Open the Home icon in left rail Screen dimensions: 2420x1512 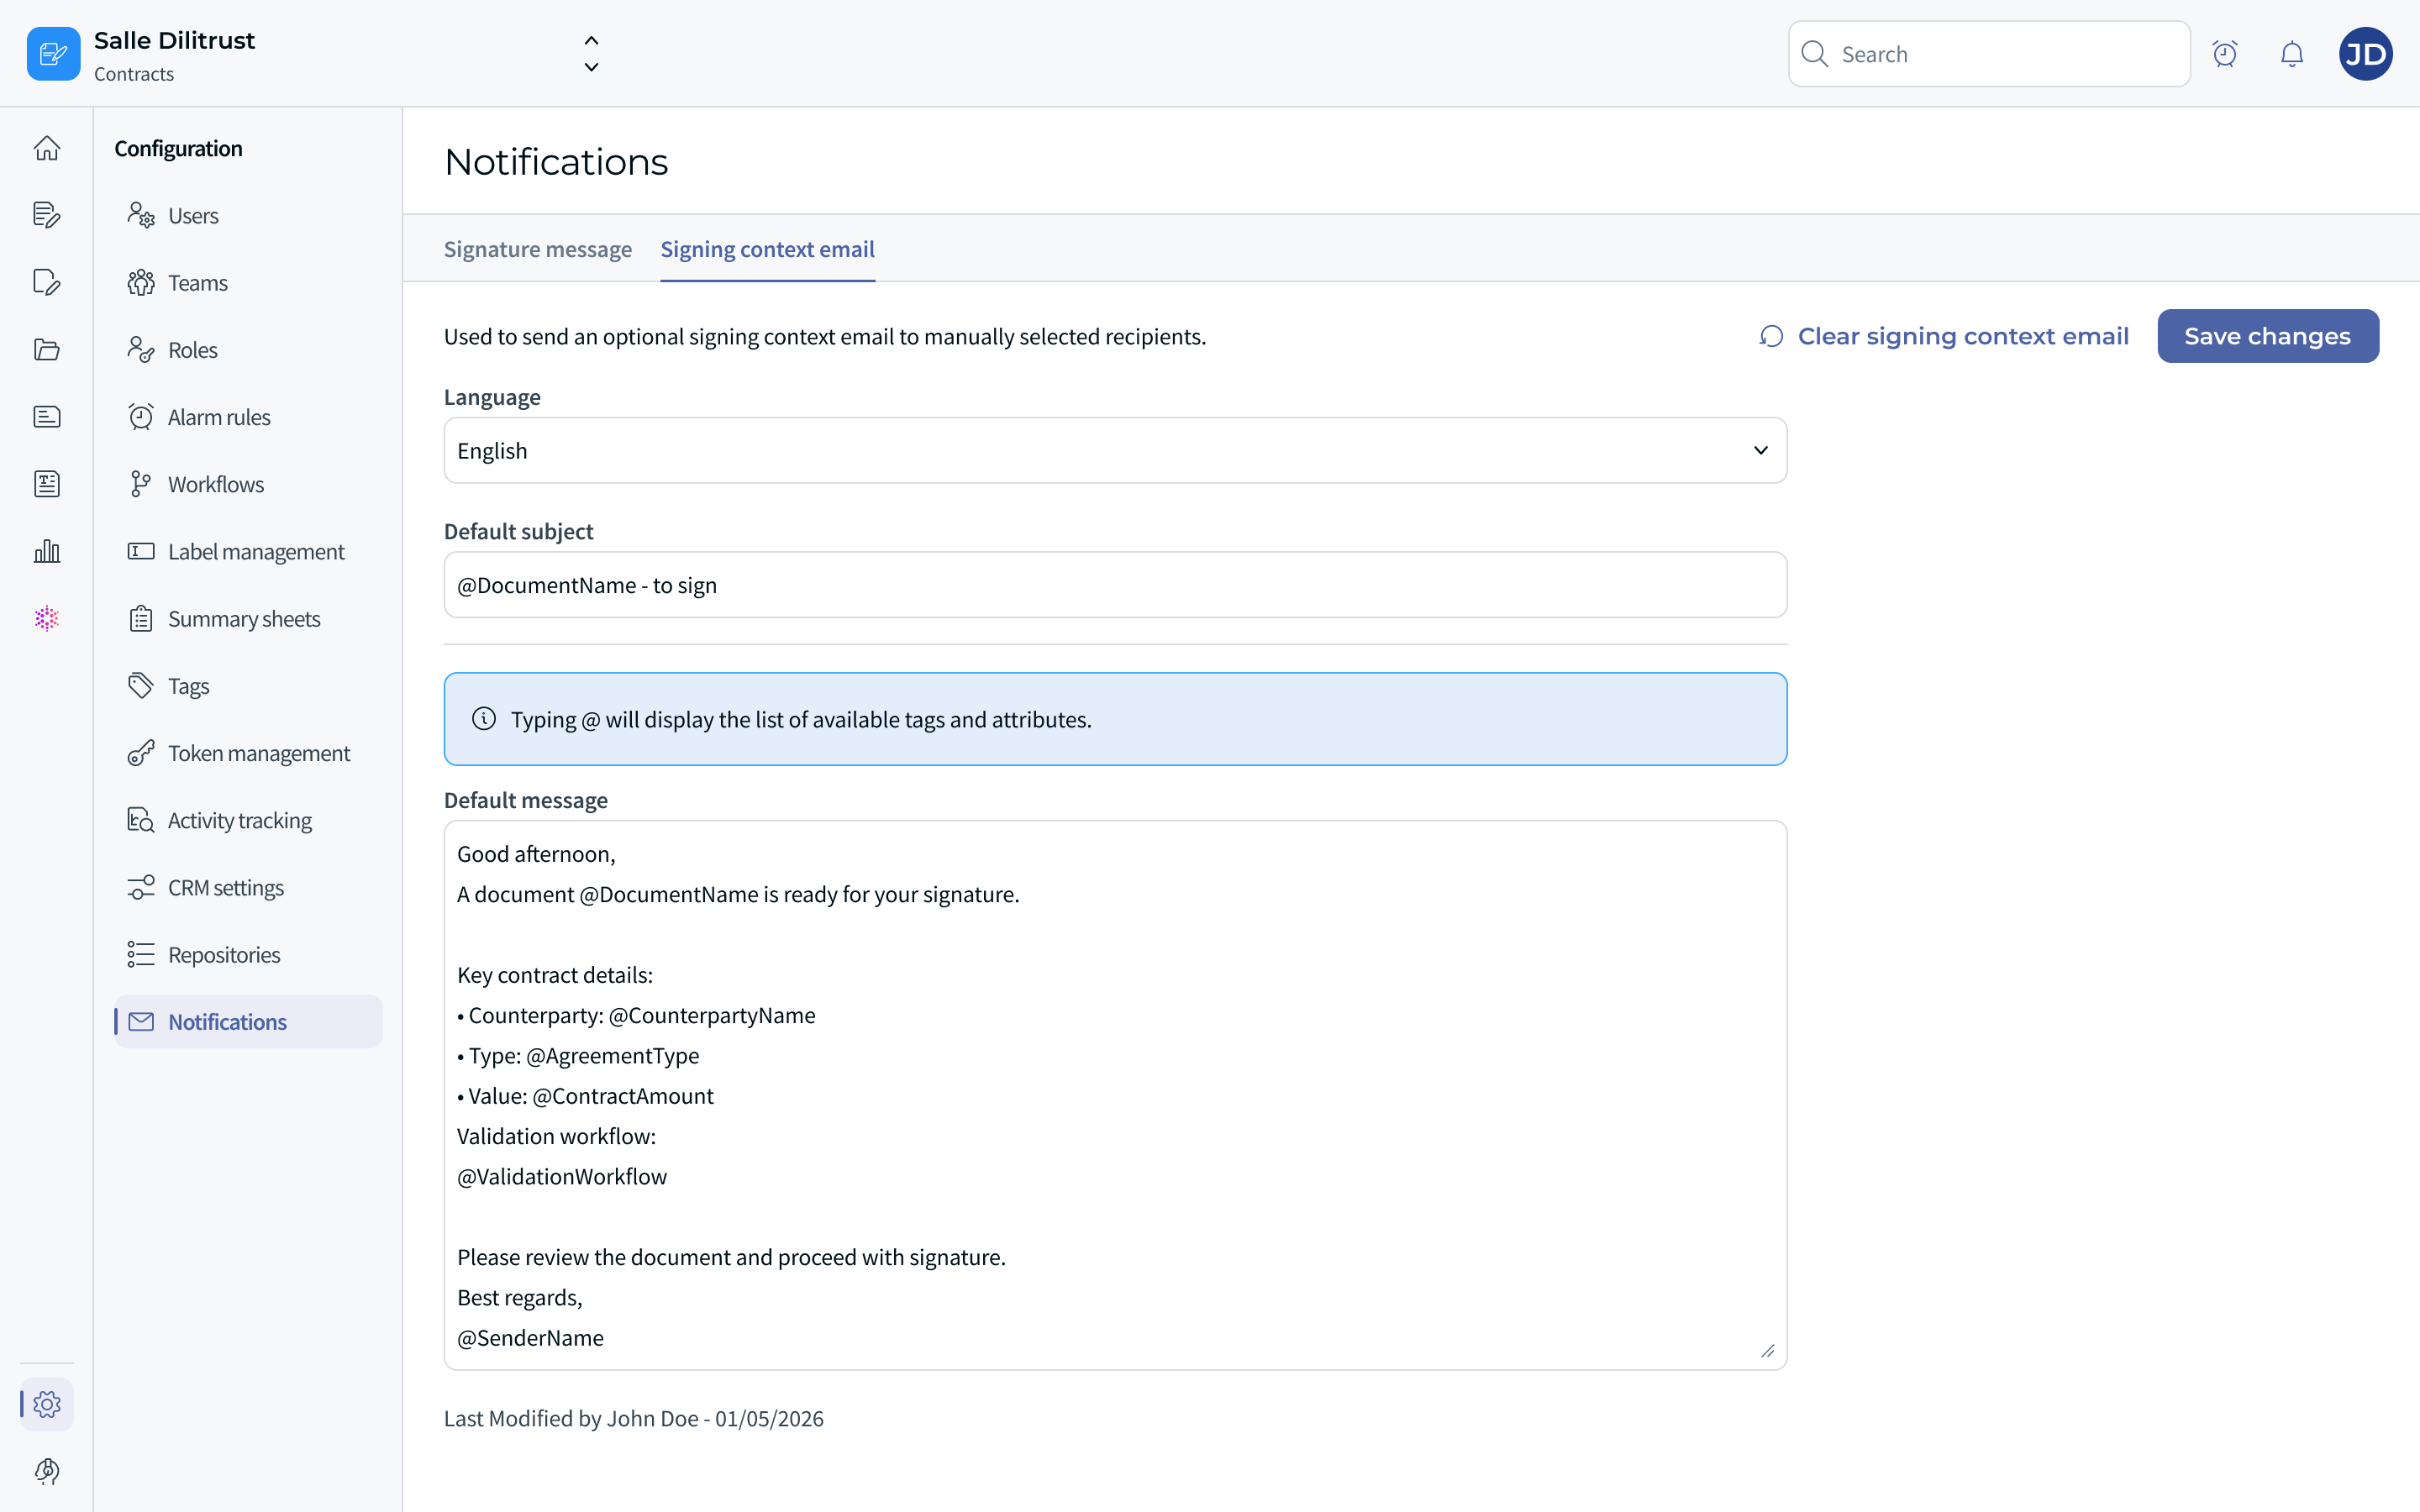pos(47,148)
